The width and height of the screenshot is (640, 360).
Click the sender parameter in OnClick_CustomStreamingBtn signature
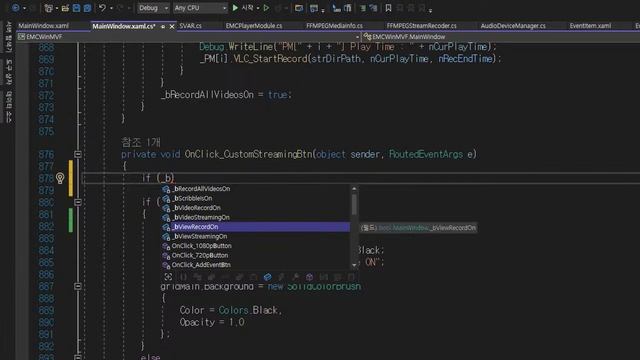pos(364,154)
